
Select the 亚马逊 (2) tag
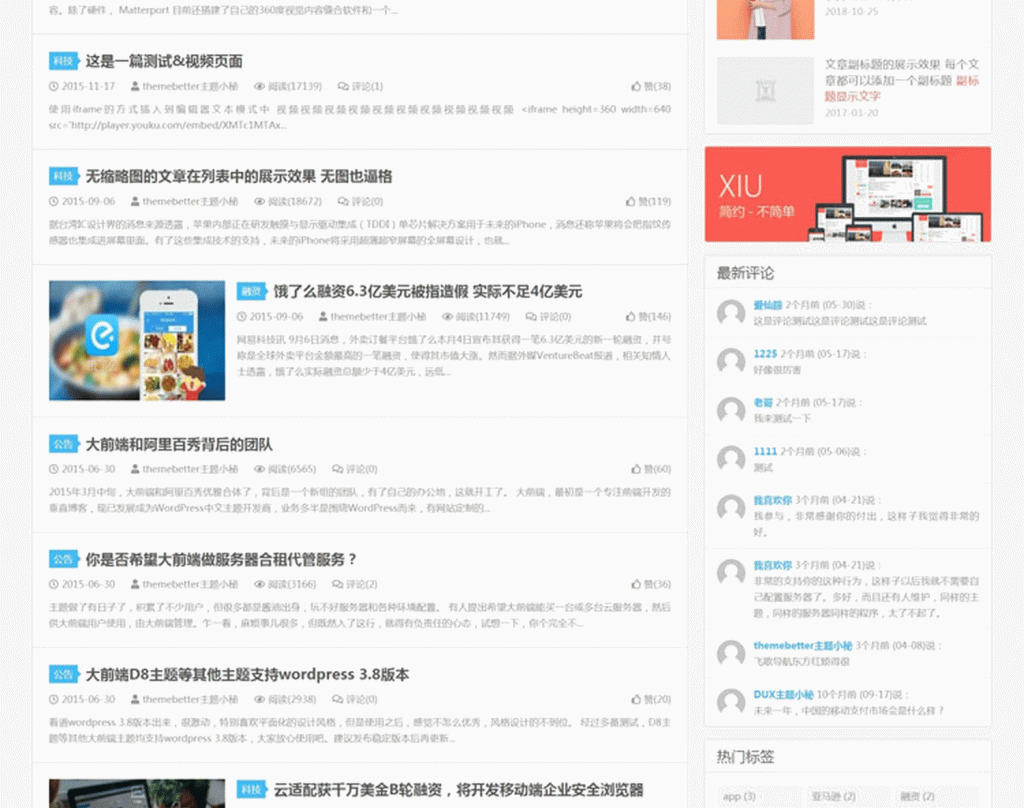[x=848, y=796]
